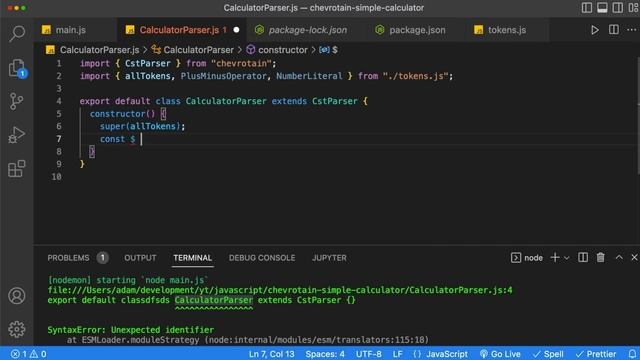Open the tokens.js editor tab
This screenshot has height=360, width=640.
507,30
